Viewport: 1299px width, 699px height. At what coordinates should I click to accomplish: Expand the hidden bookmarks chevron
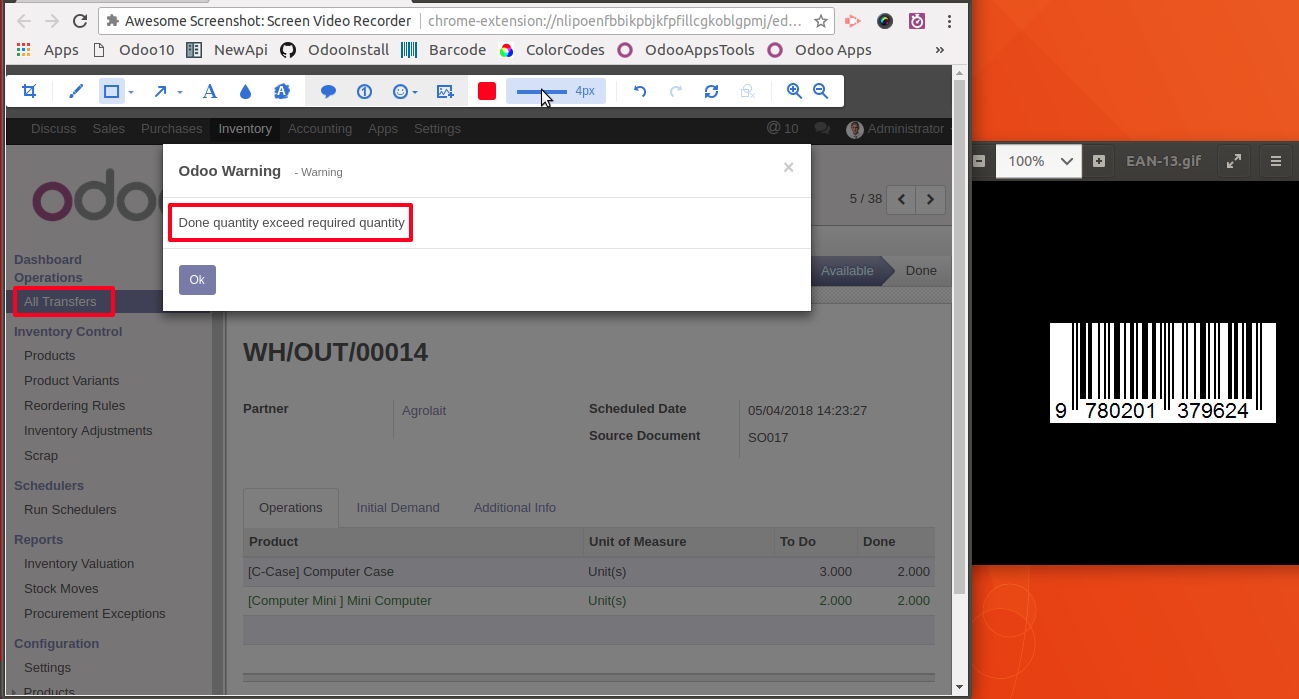940,50
